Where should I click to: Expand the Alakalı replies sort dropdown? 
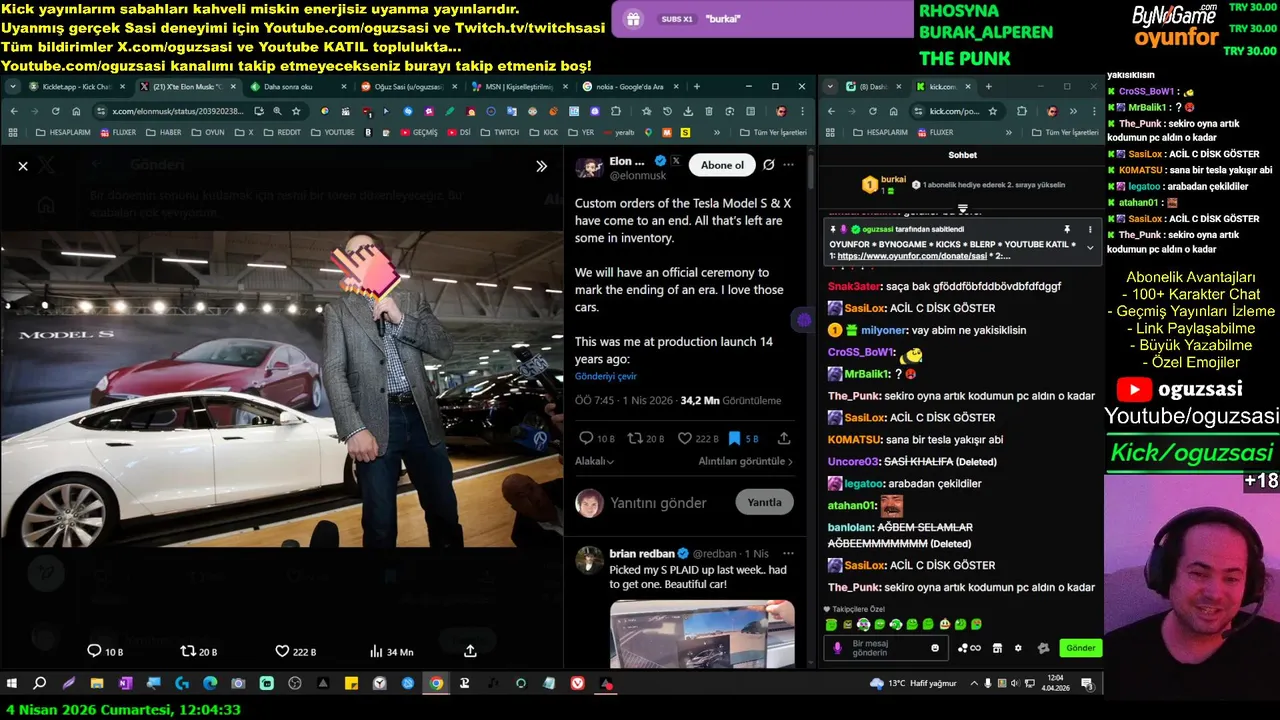(594, 461)
